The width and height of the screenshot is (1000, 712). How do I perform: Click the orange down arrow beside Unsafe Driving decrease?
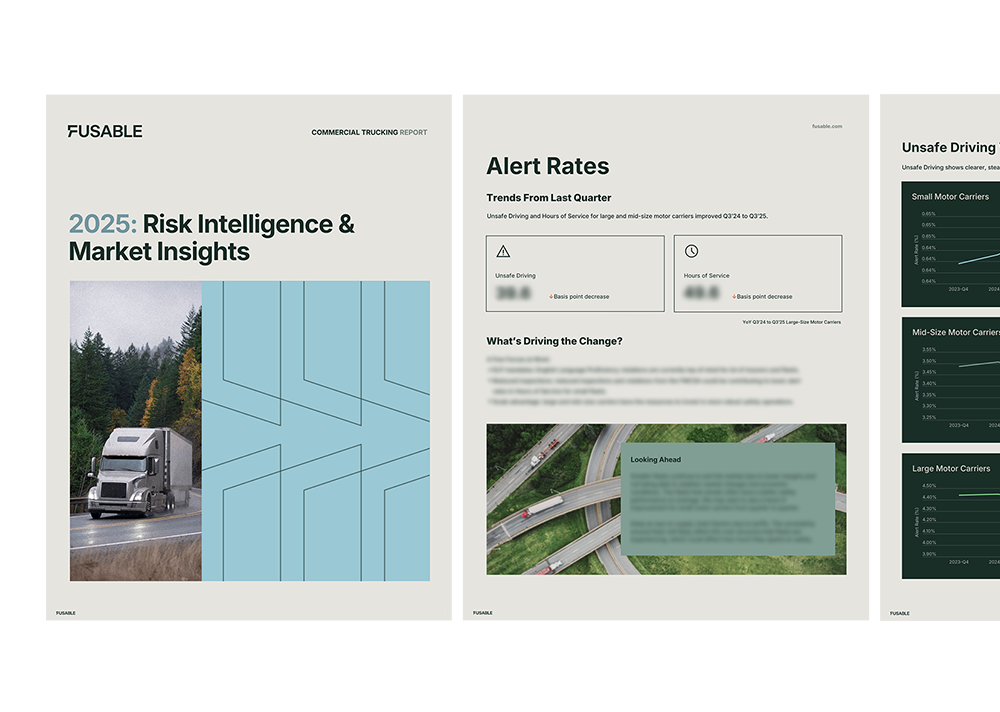pyautogui.click(x=550, y=296)
